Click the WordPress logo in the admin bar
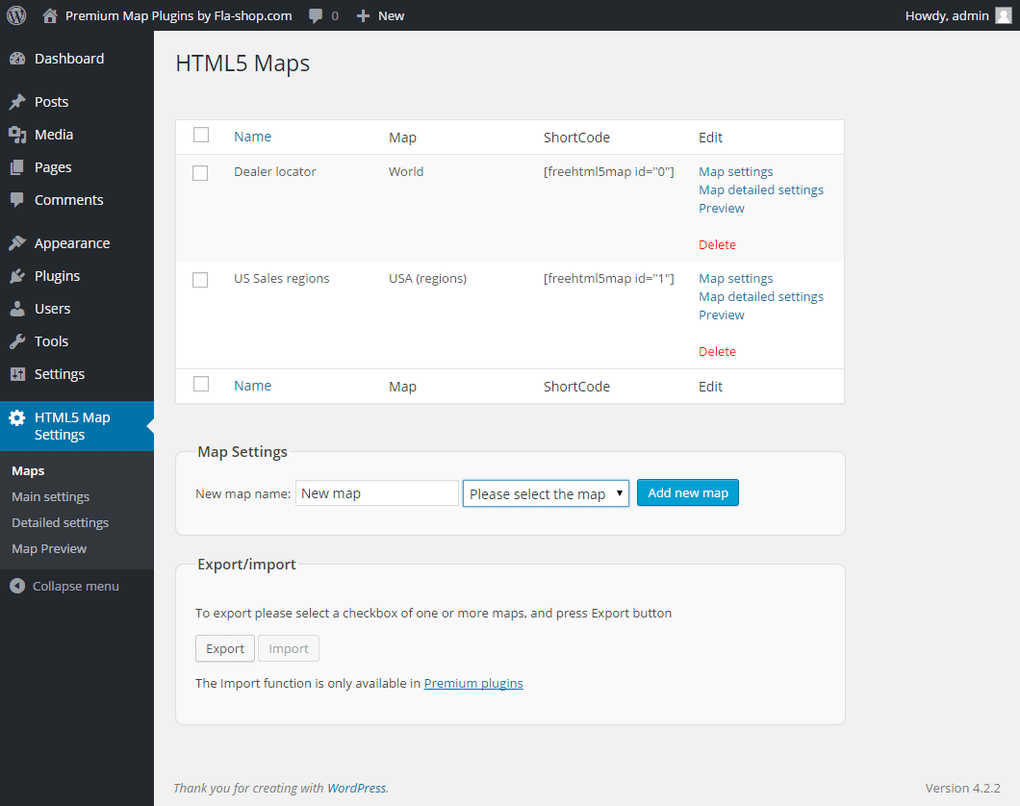 [x=15, y=15]
